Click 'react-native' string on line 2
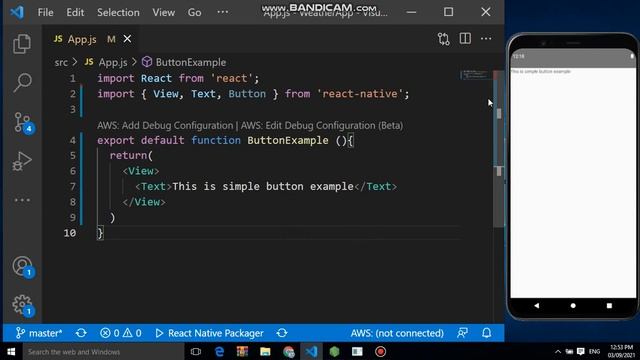Image resolution: width=640 pixels, height=360 pixels. point(360,94)
